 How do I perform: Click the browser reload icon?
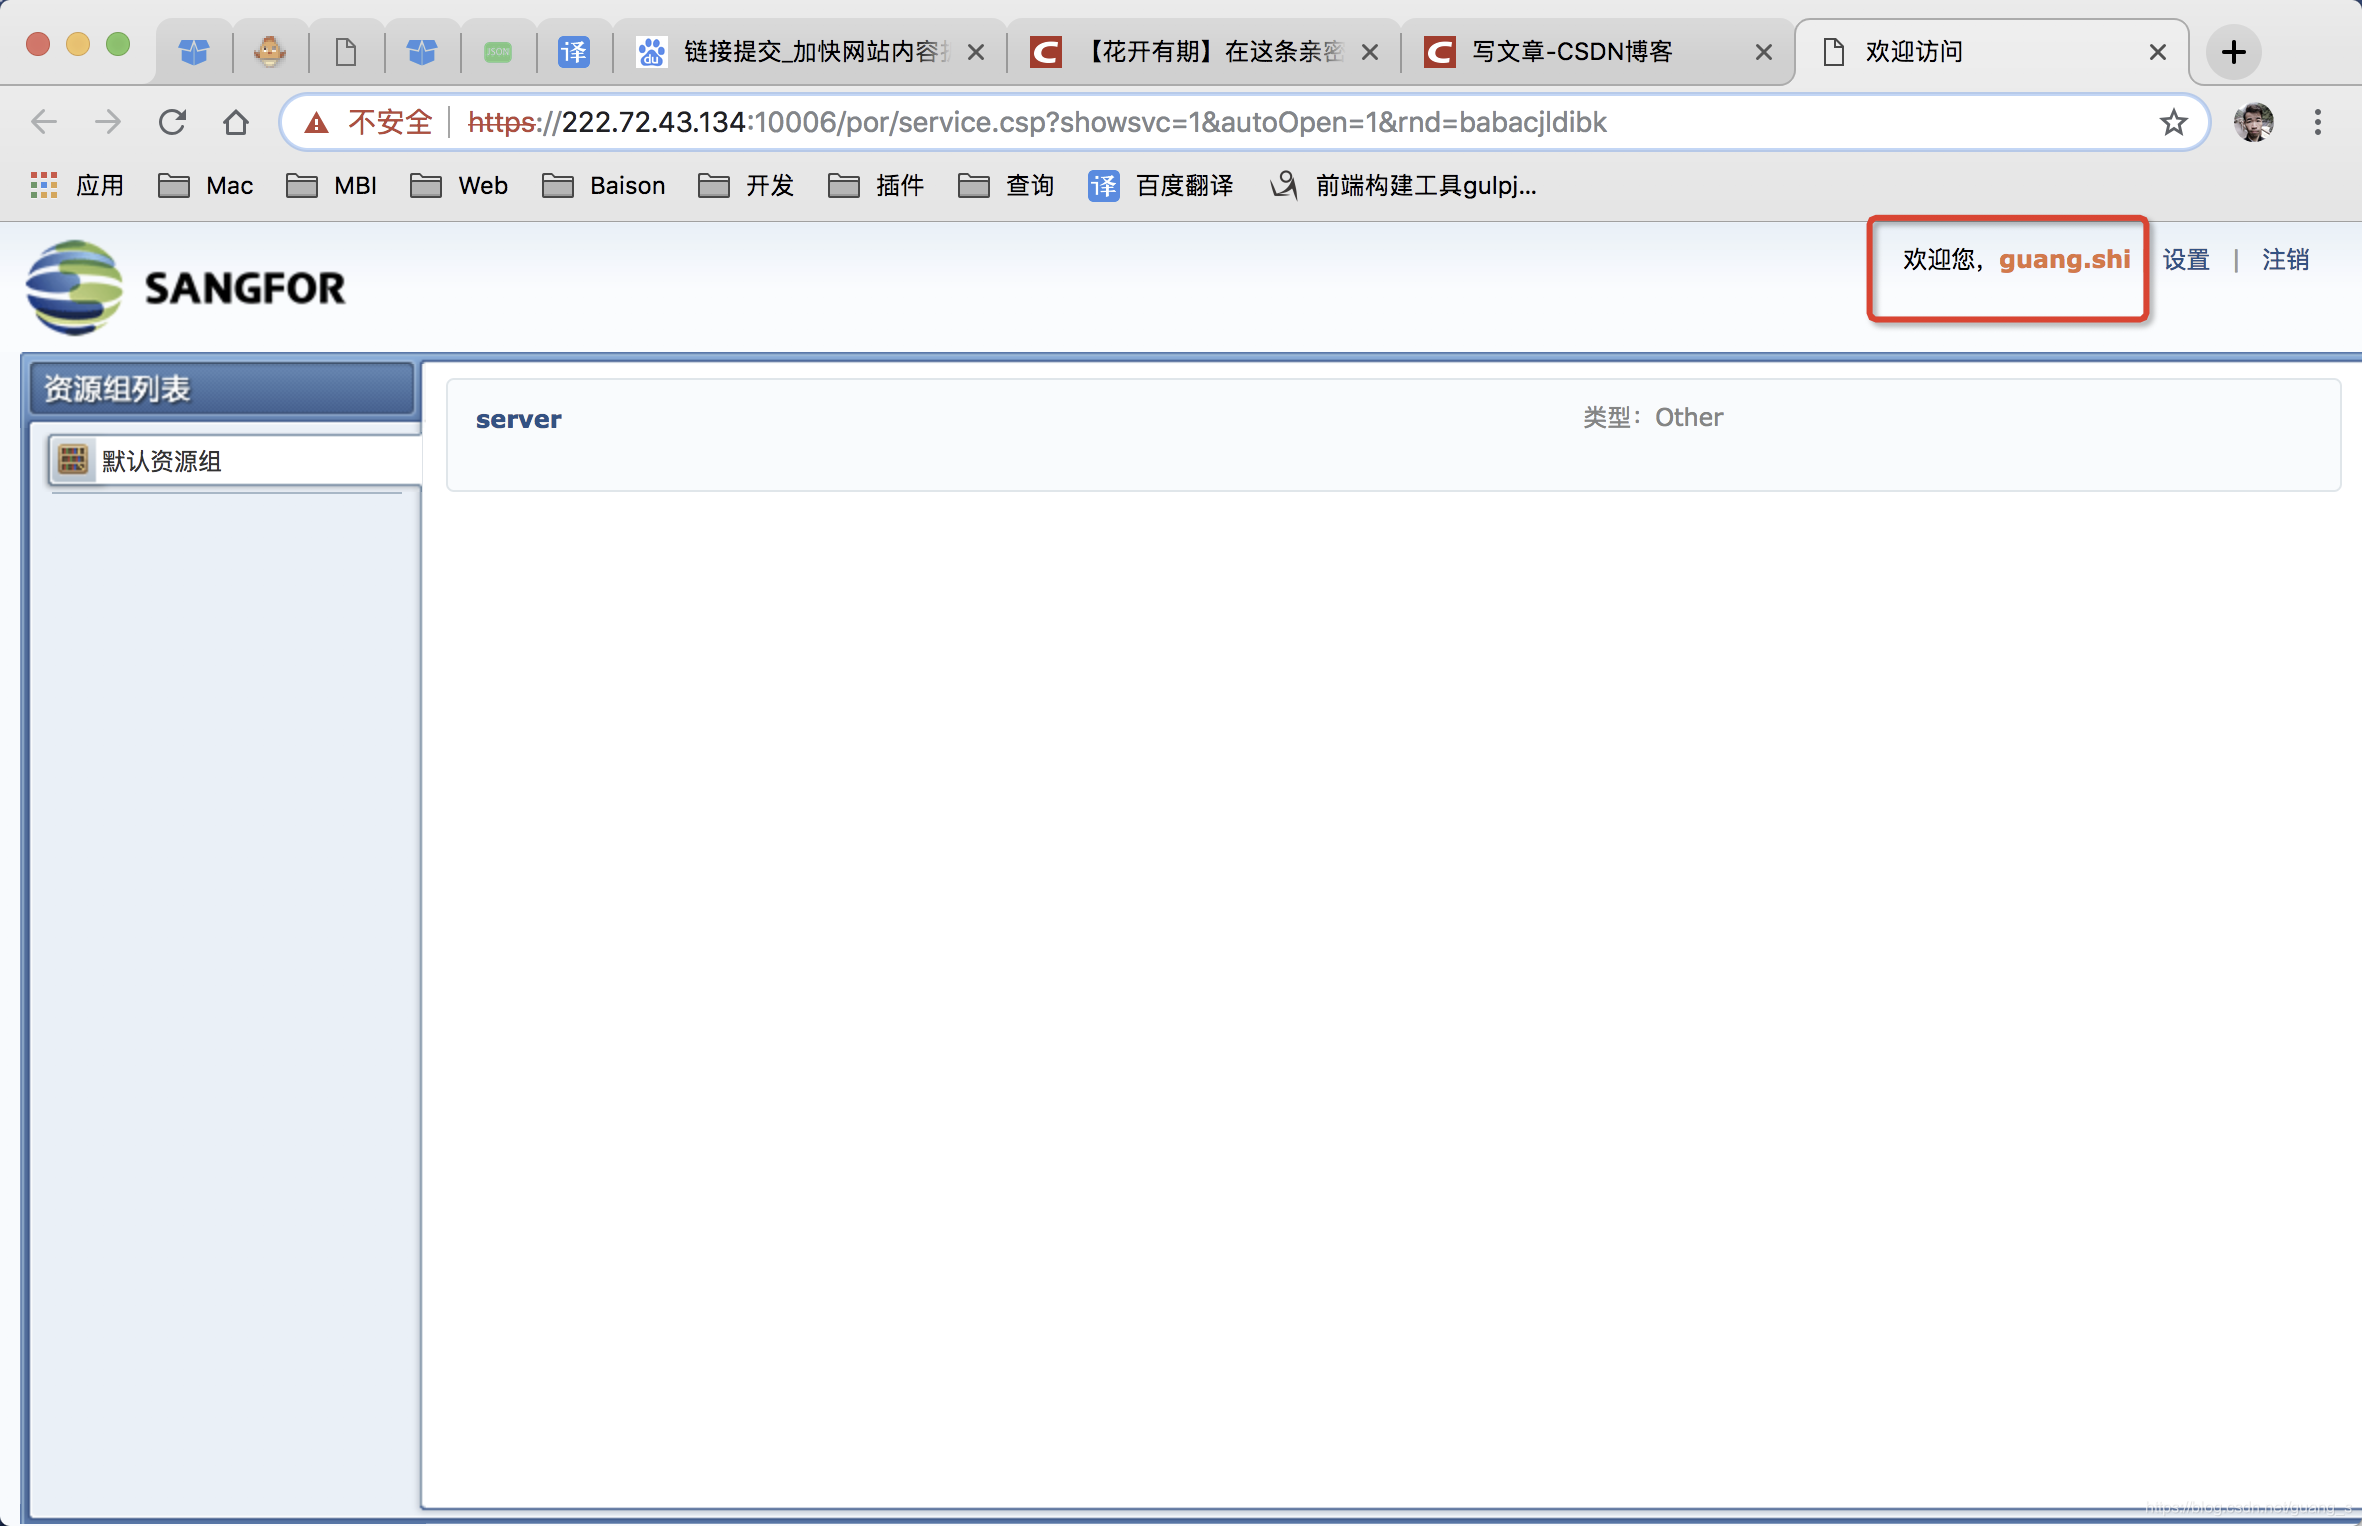[172, 122]
